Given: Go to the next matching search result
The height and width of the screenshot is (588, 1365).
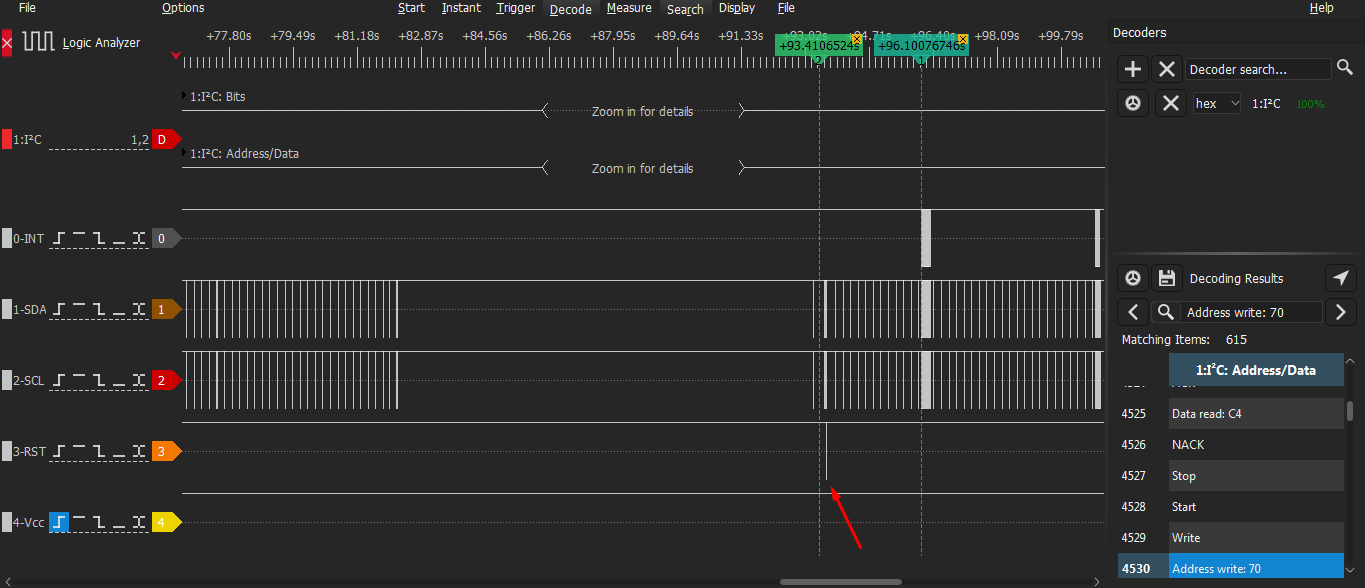Looking at the screenshot, I should (x=1340, y=313).
